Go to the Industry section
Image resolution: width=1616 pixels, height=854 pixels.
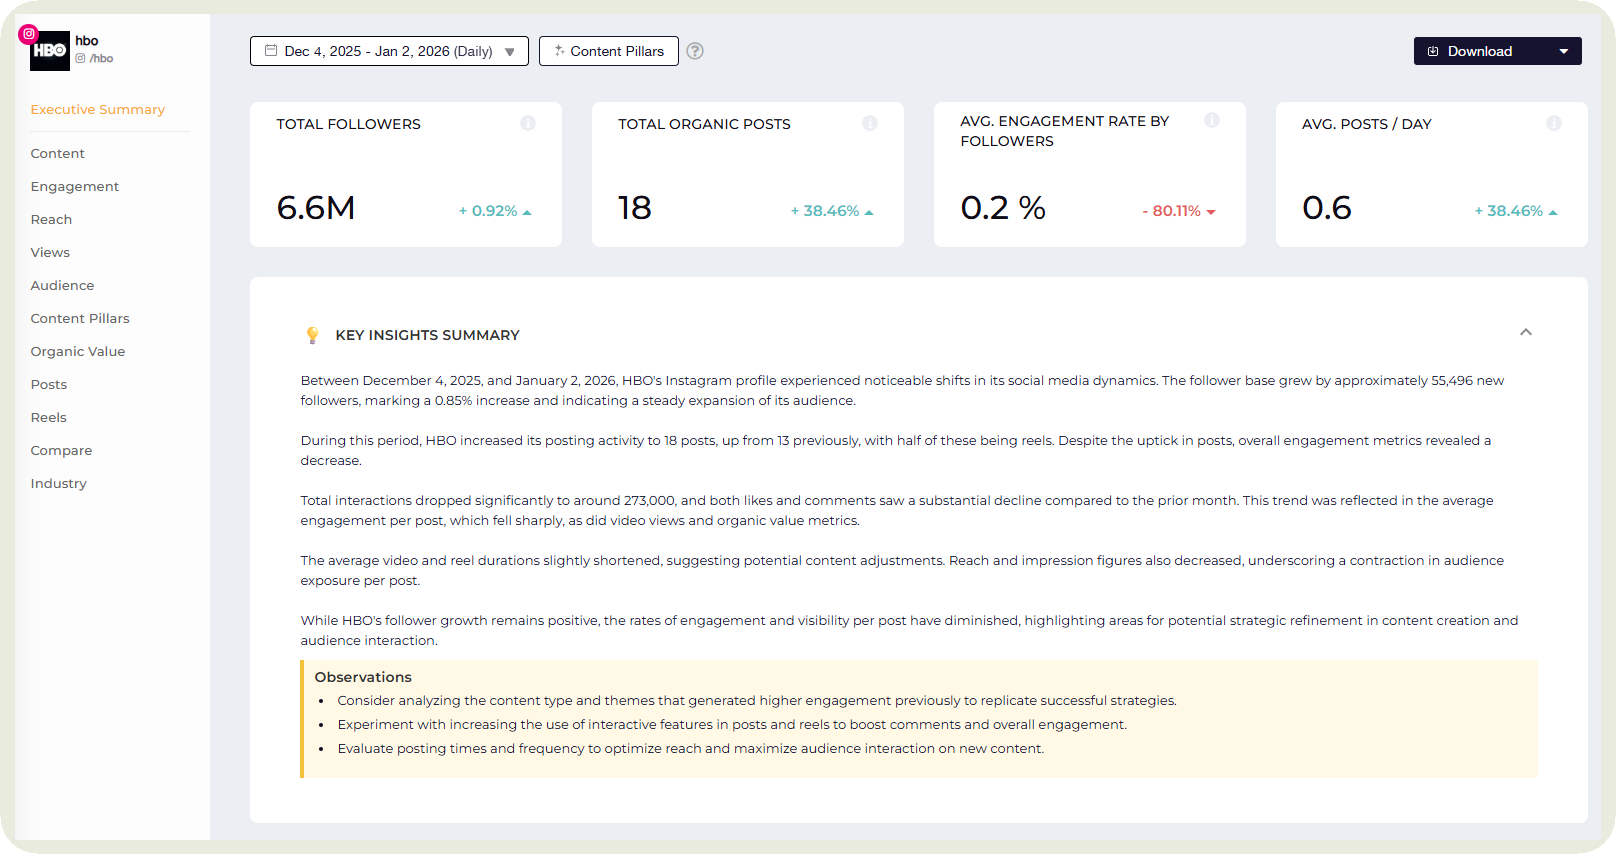tap(58, 483)
